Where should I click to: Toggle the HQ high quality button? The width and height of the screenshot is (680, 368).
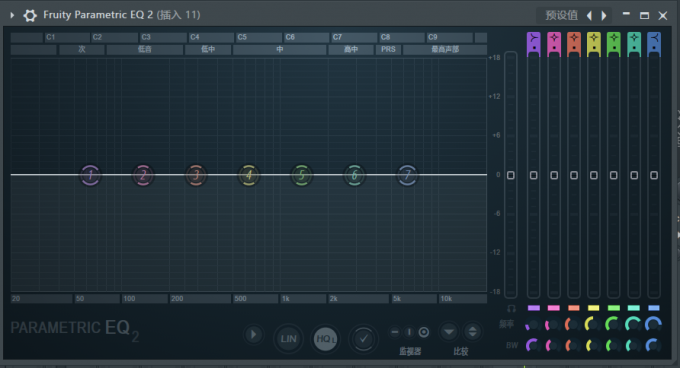pos(326,339)
